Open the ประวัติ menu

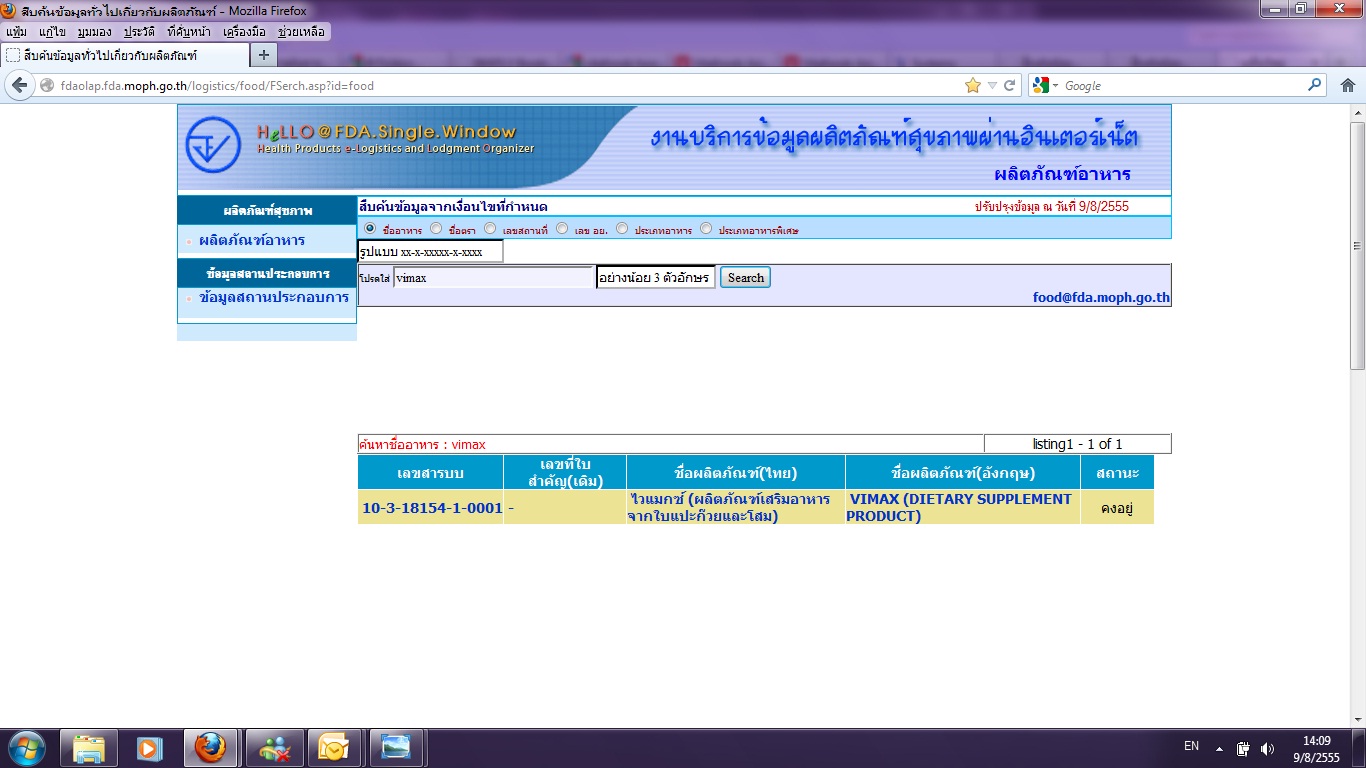pos(141,32)
